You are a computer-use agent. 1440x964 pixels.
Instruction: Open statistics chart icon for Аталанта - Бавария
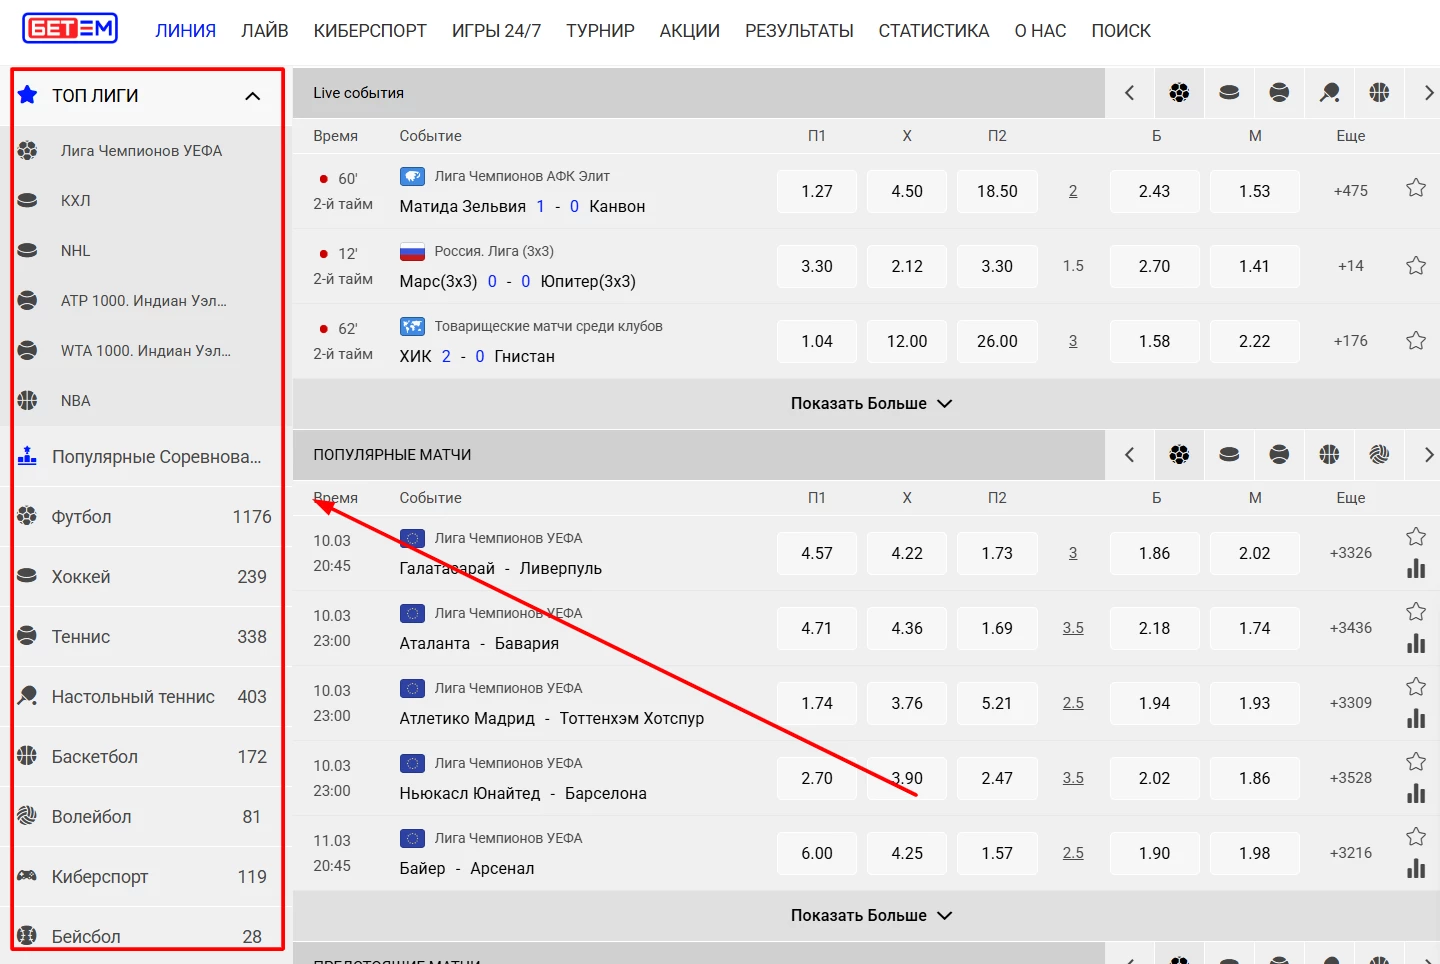(1416, 644)
